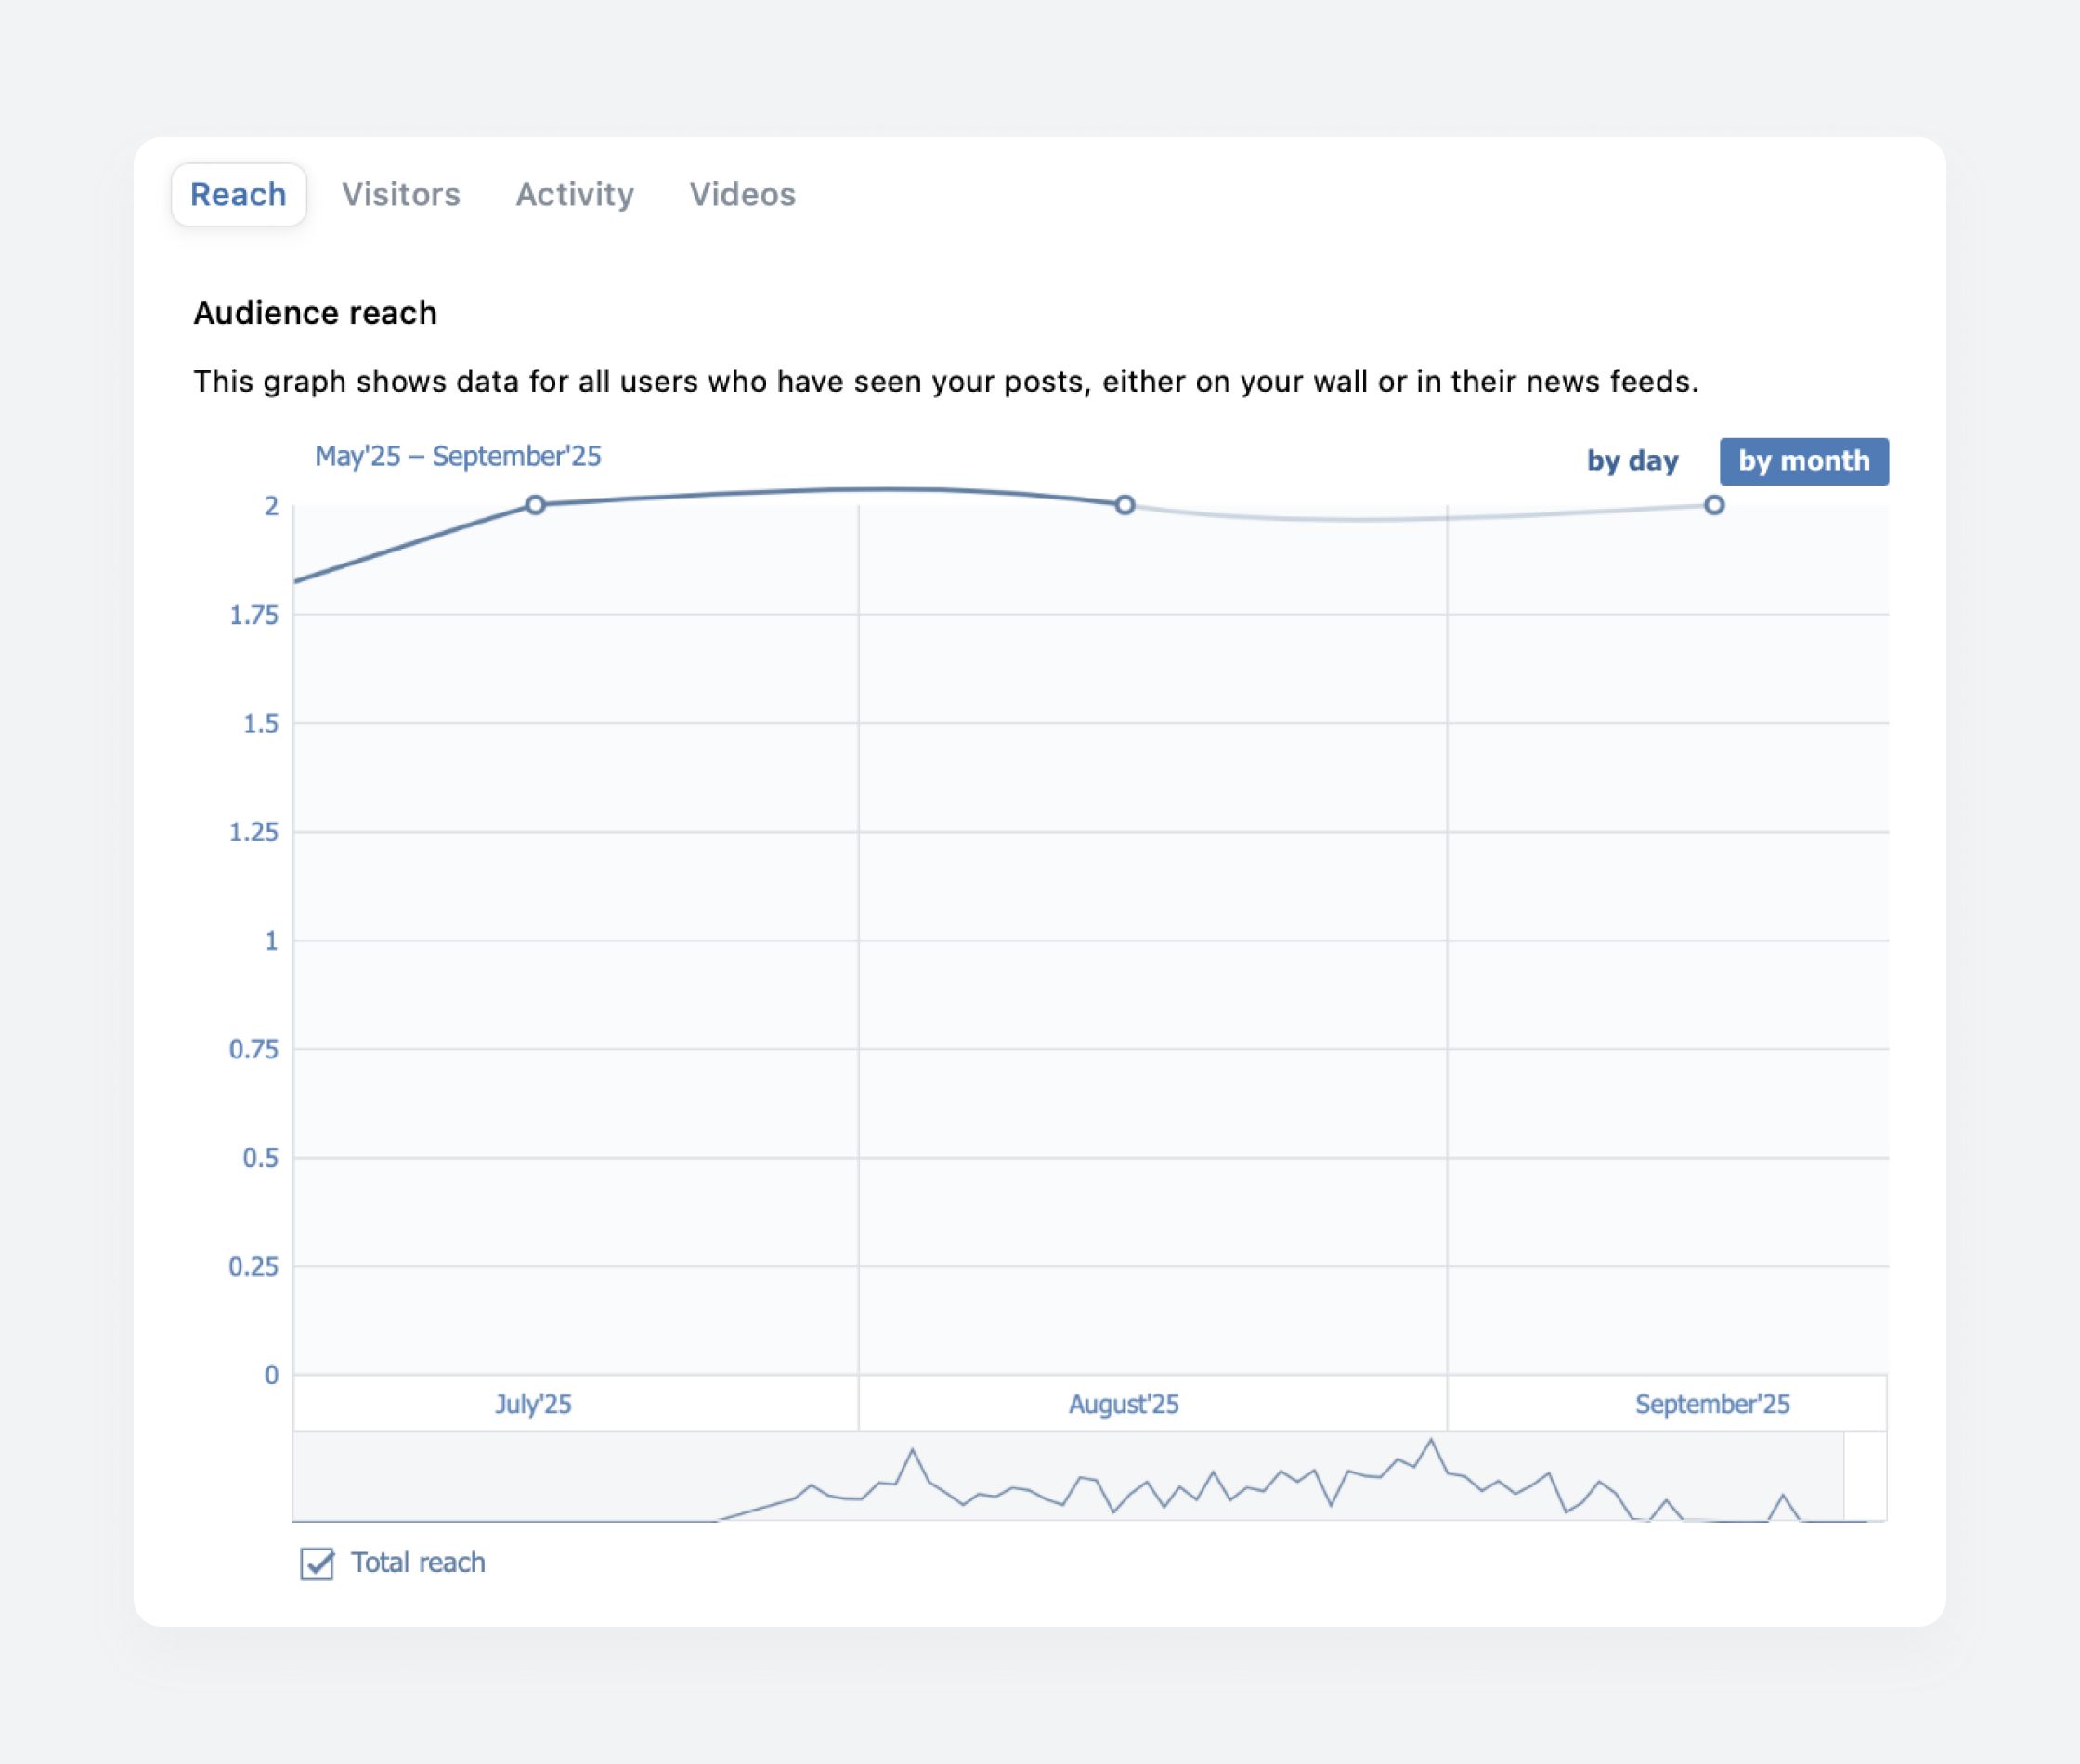Open the Activity tab
Screen dimensions: 2080x1764
[574, 194]
